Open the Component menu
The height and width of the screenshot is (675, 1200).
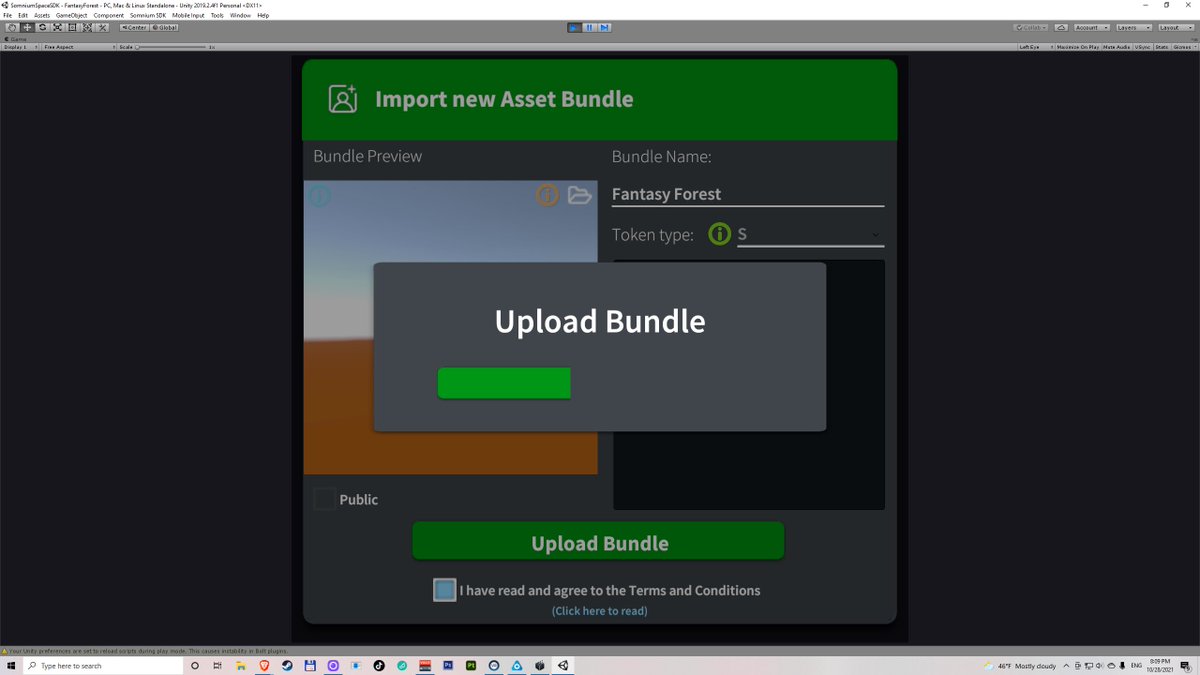point(109,15)
